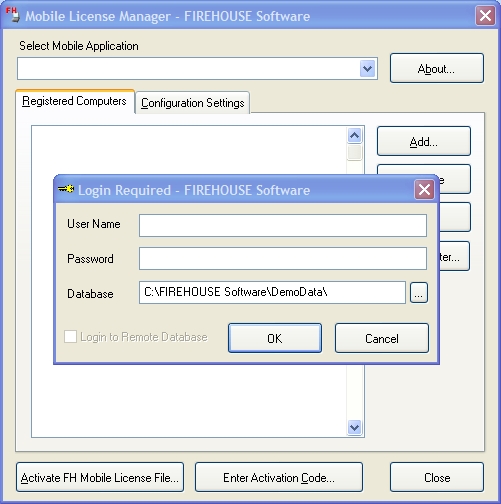The image size is (501, 504).
Task: Click the scroll down arrow in computers list
Action: [x=354, y=427]
